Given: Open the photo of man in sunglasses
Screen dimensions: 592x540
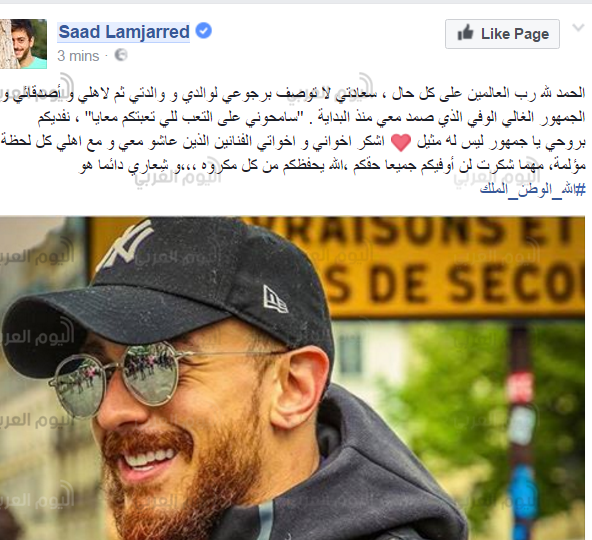Looking at the screenshot, I should pos(293,378).
